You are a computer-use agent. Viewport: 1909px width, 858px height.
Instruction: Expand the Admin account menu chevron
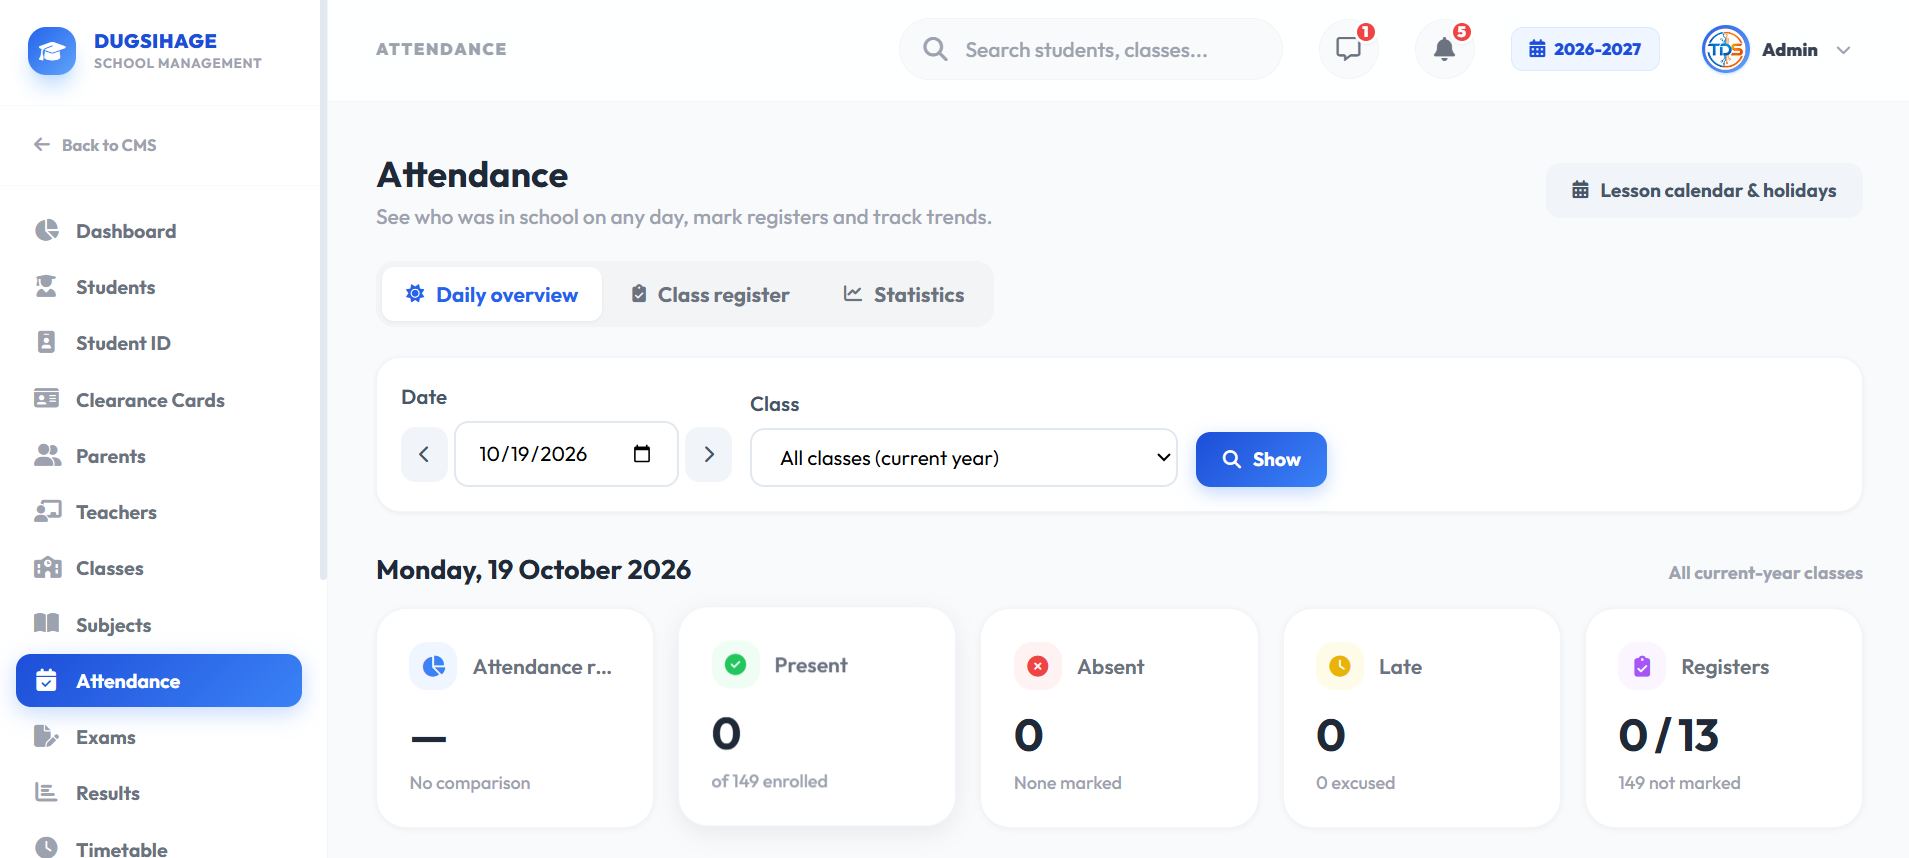click(1843, 50)
